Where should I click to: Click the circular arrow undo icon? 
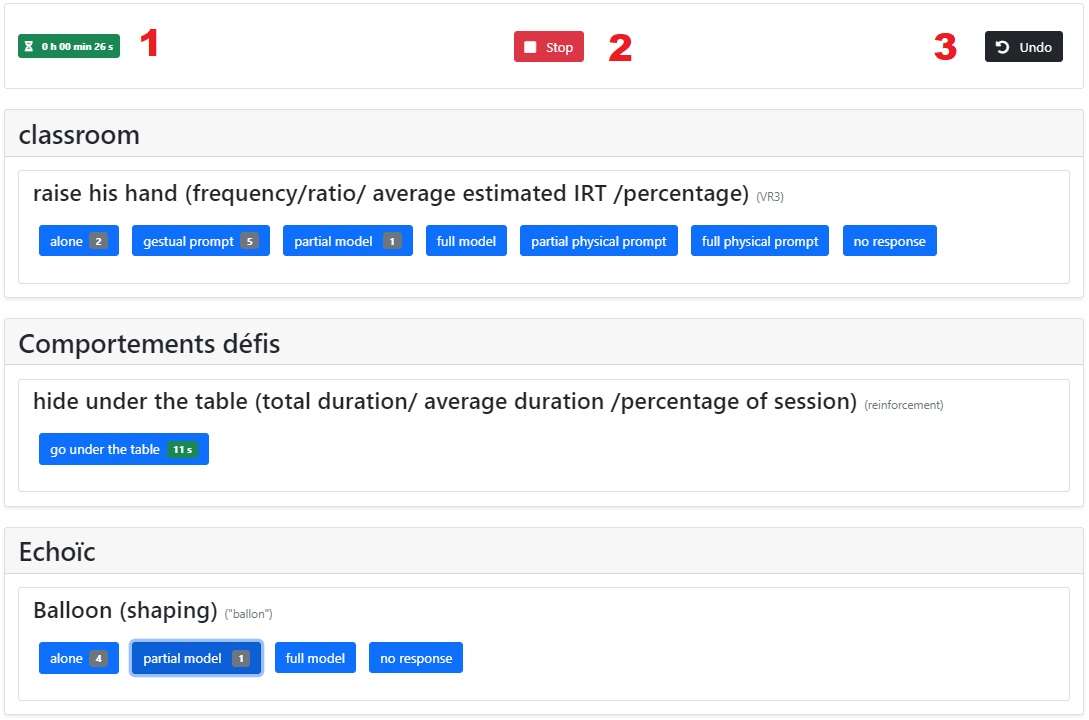1002,47
